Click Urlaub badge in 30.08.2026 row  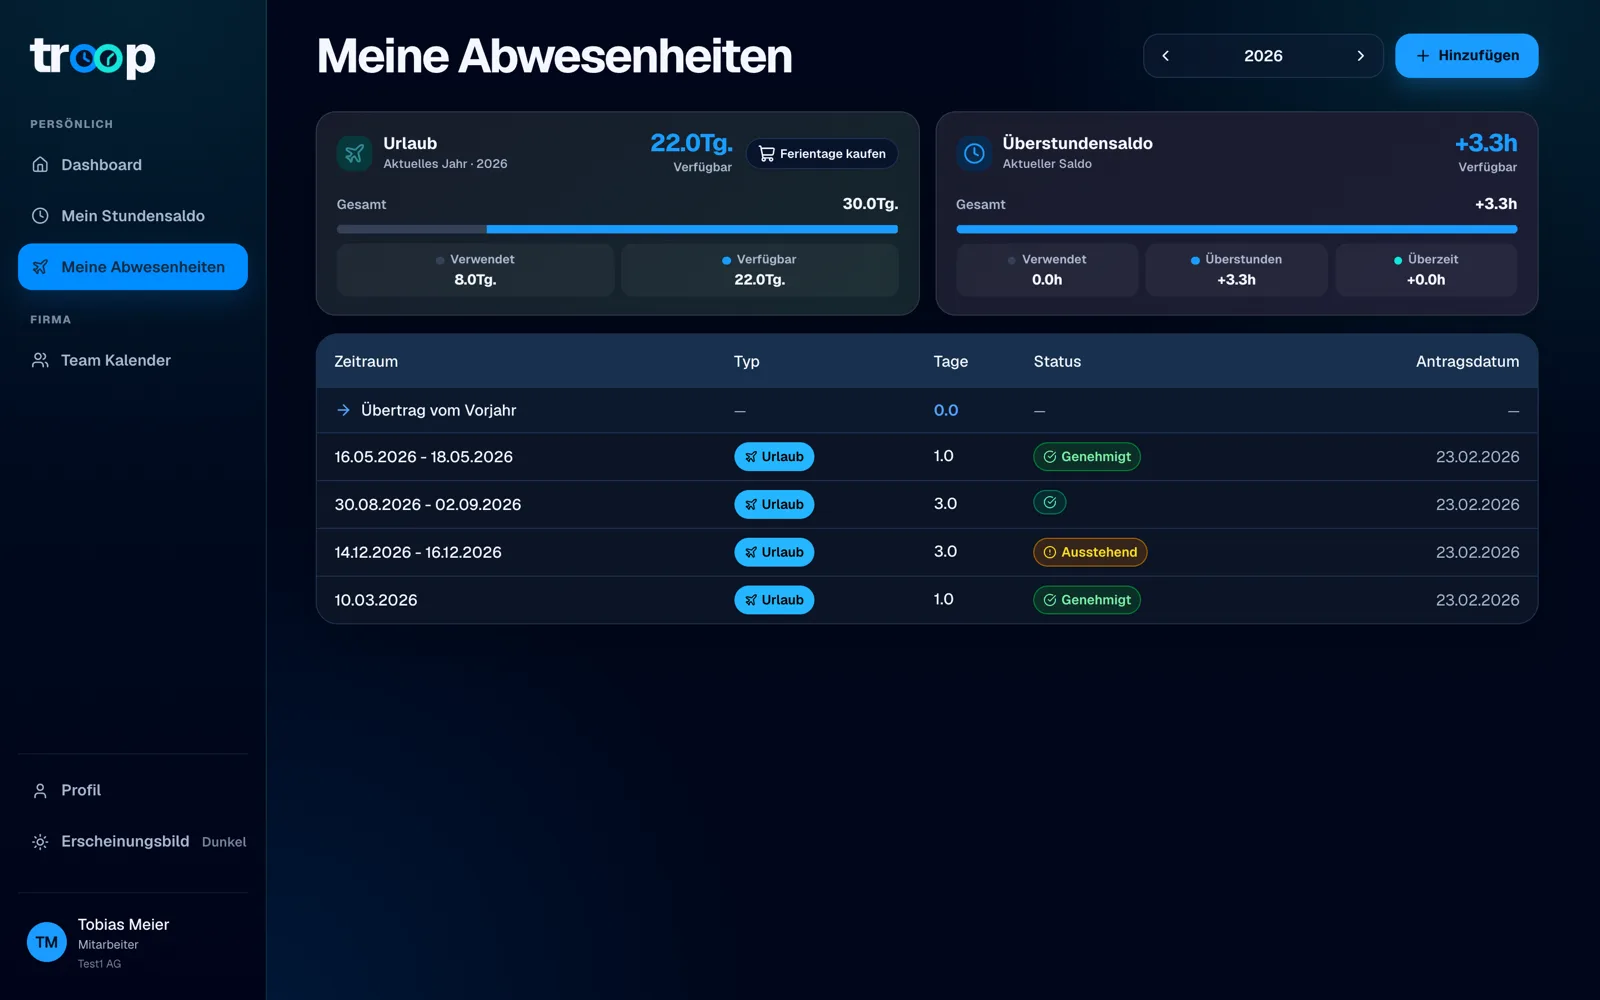(774, 504)
